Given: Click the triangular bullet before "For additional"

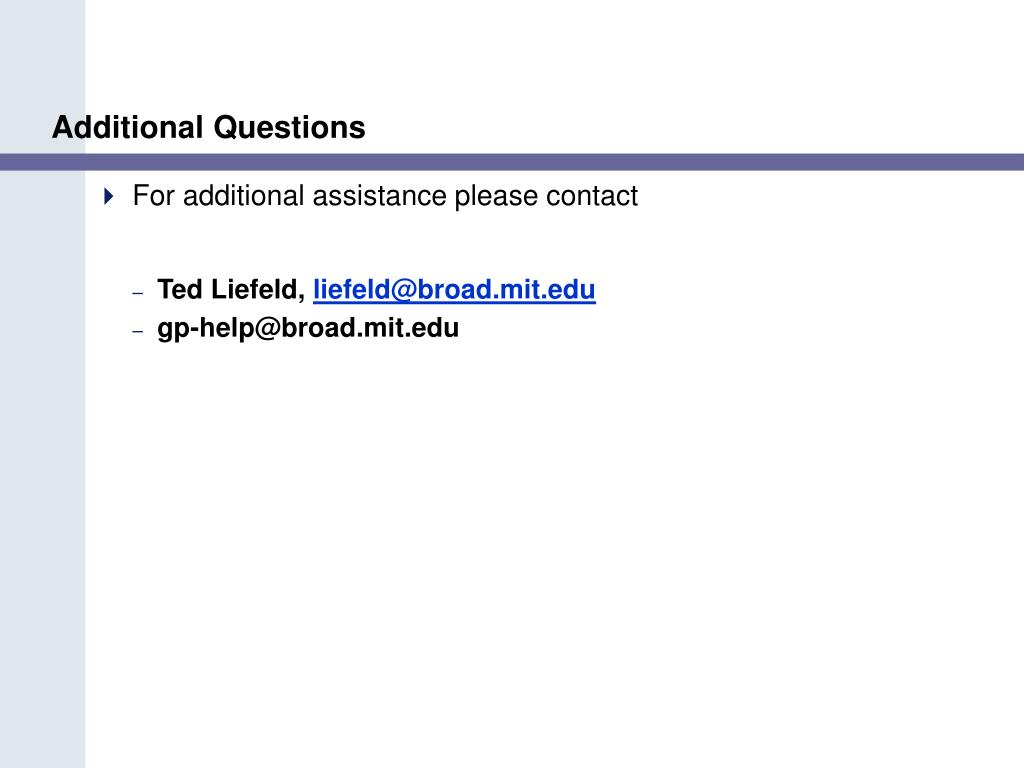Looking at the screenshot, I should [108, 196].
